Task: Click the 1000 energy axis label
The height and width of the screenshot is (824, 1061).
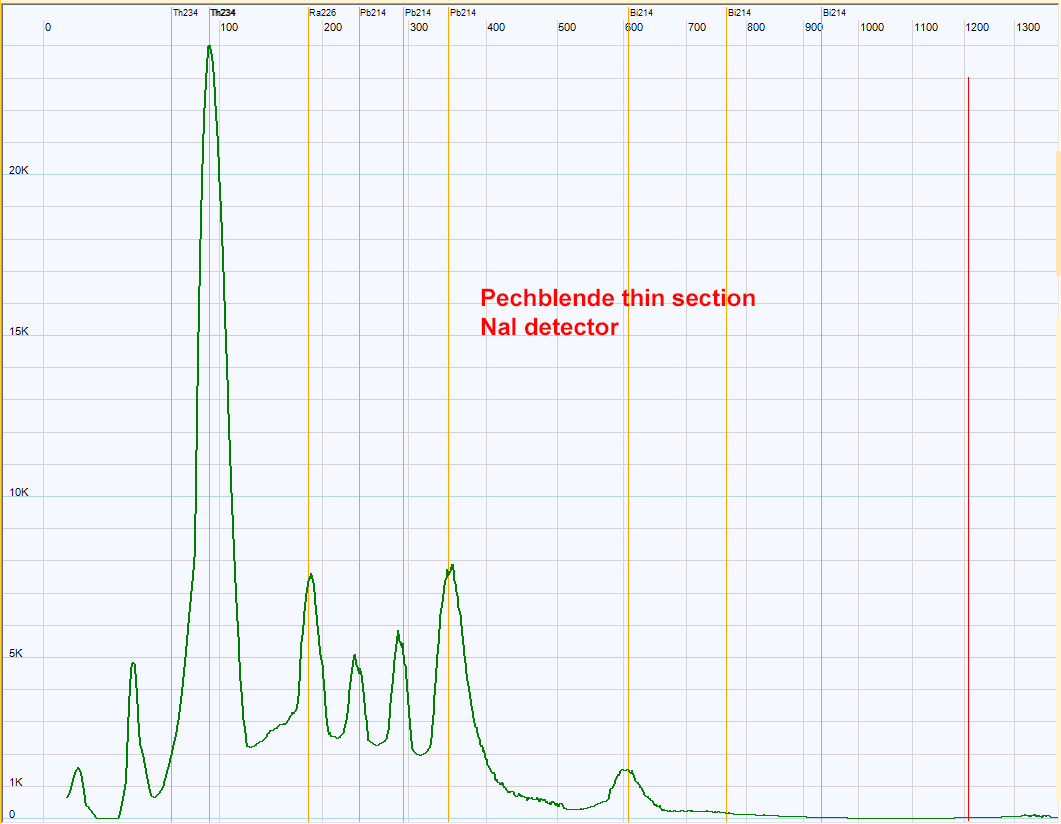Action: (872, 28)
